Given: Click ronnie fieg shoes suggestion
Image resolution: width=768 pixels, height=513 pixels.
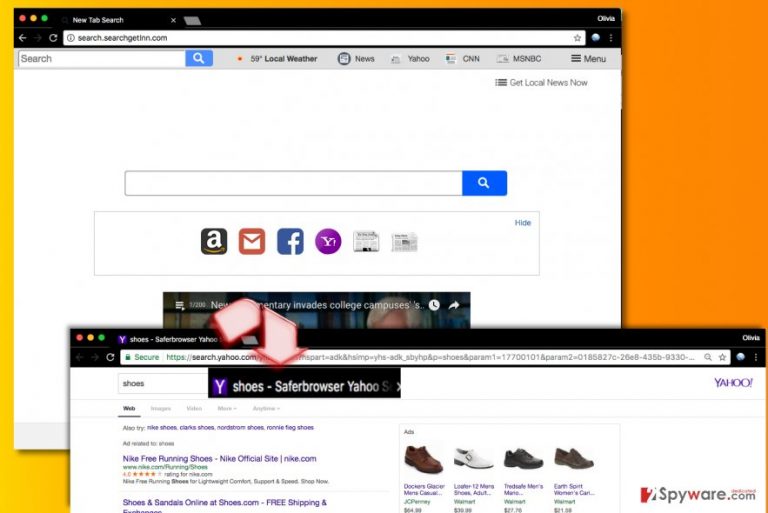Looking at the screenshot, I should click(290, 428).
